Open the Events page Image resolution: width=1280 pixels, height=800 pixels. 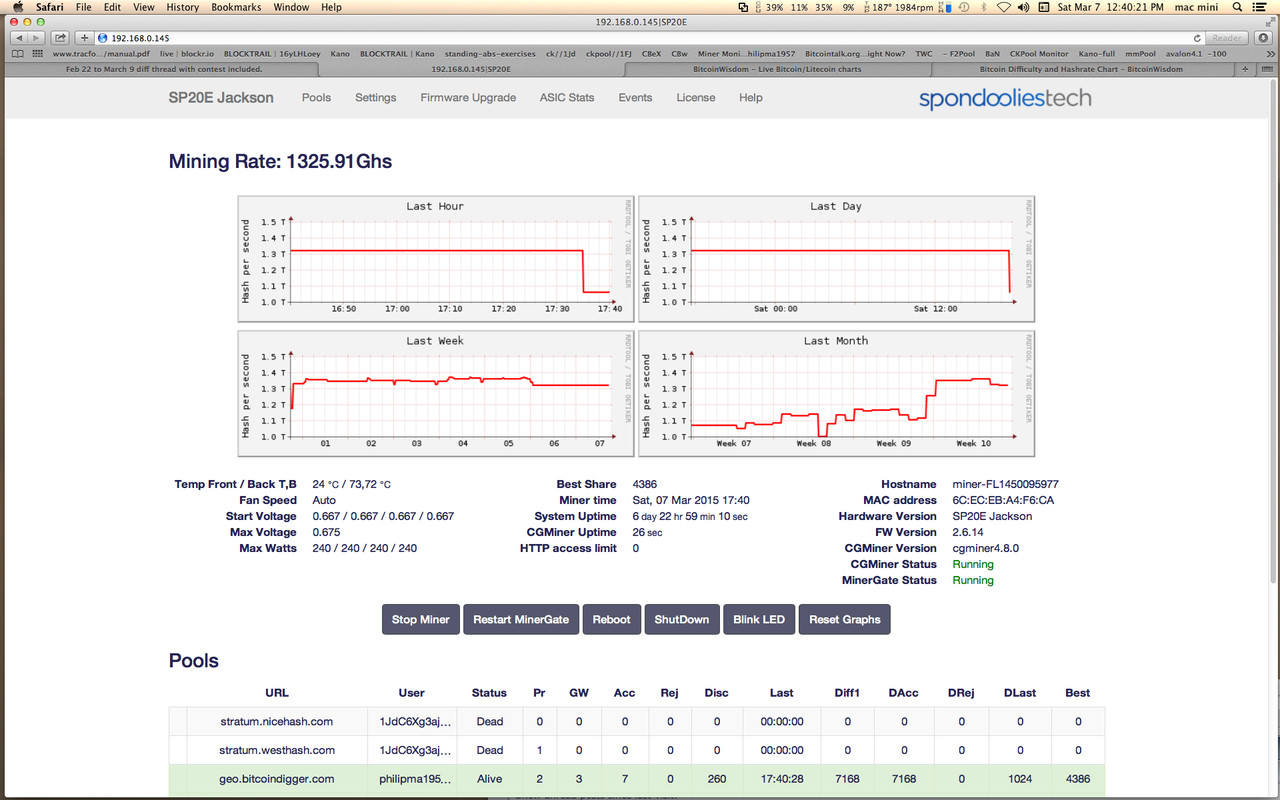[635, 98]
